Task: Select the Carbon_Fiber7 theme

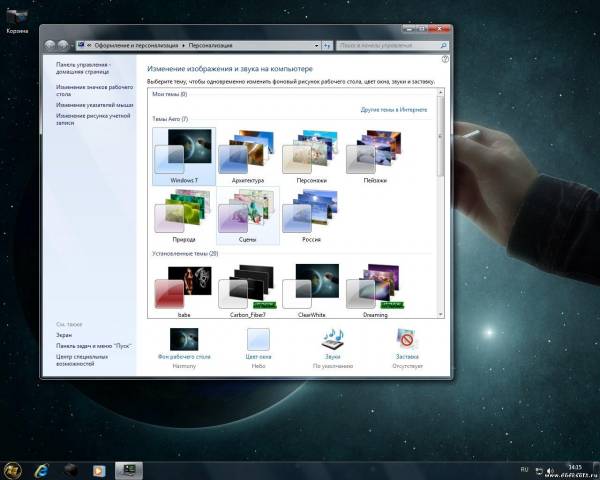Action: (x=248, y=290)
